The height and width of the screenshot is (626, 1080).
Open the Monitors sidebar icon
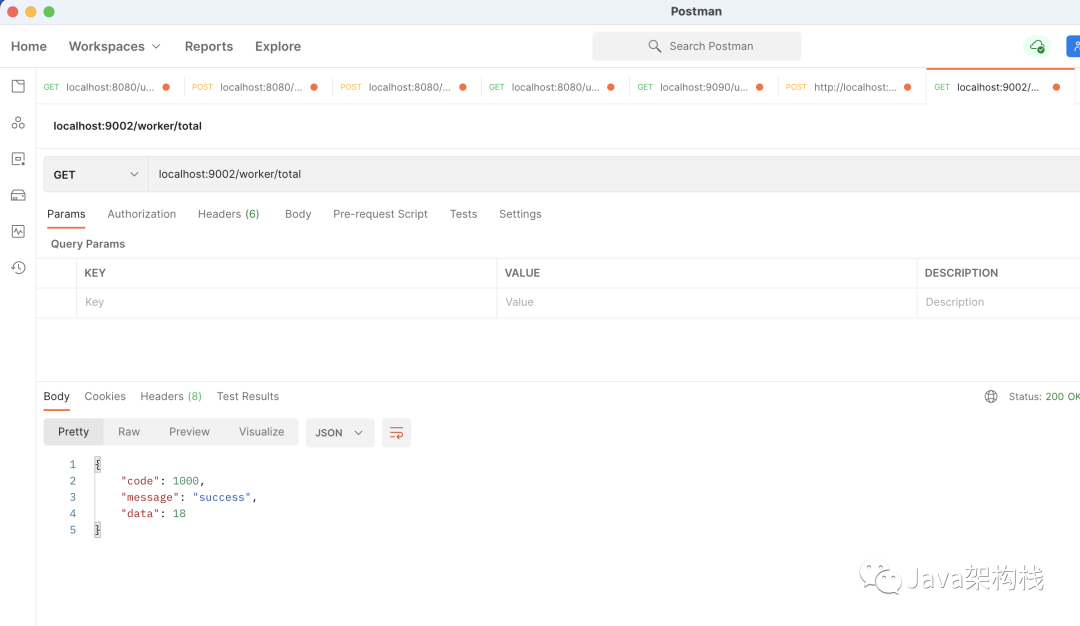pos(18,231)
